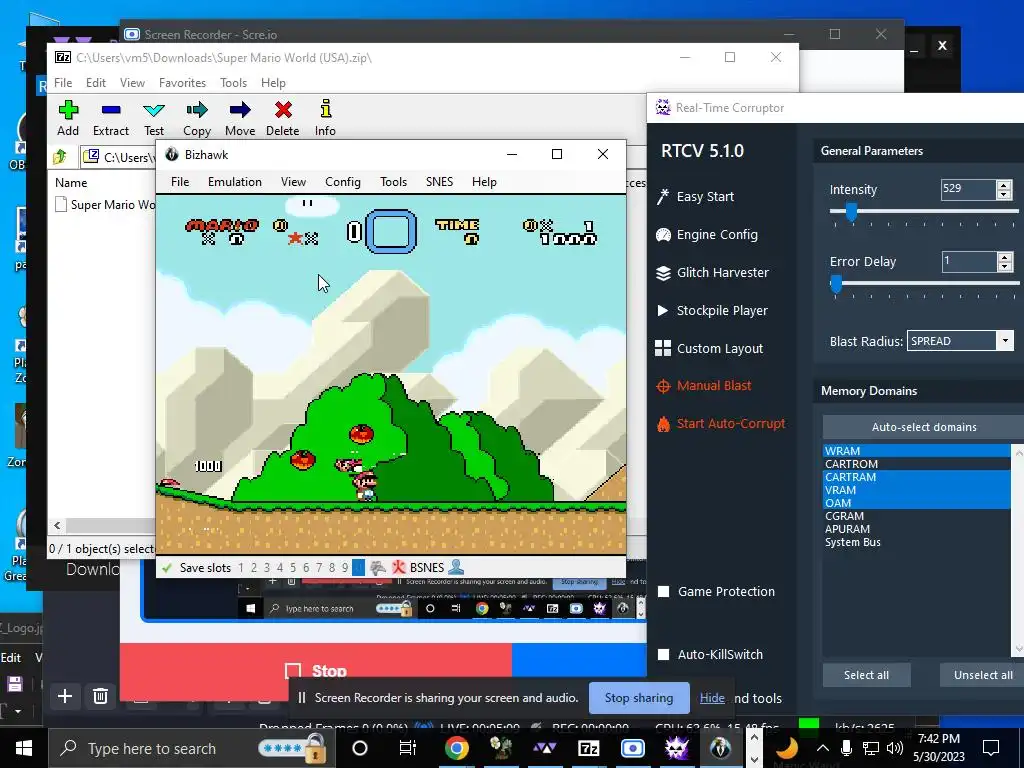
Task: Click the Add icon in 7-Zip toolbar
Action: (68, 110)
